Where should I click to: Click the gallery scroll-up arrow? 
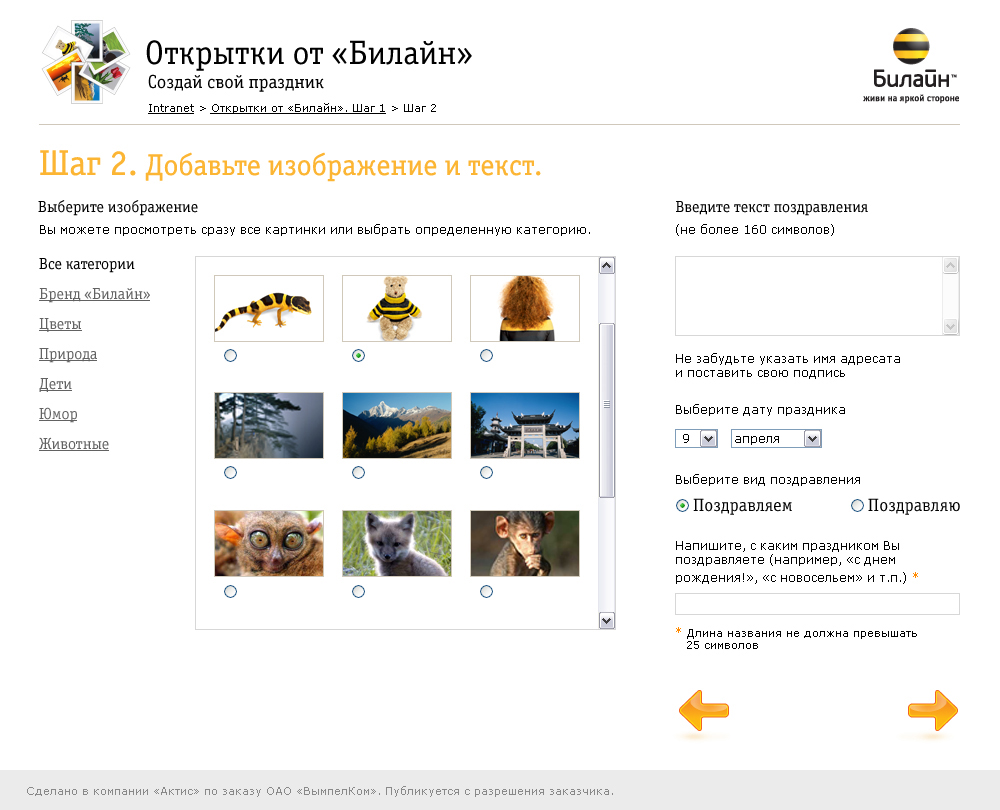pos(606,265)
